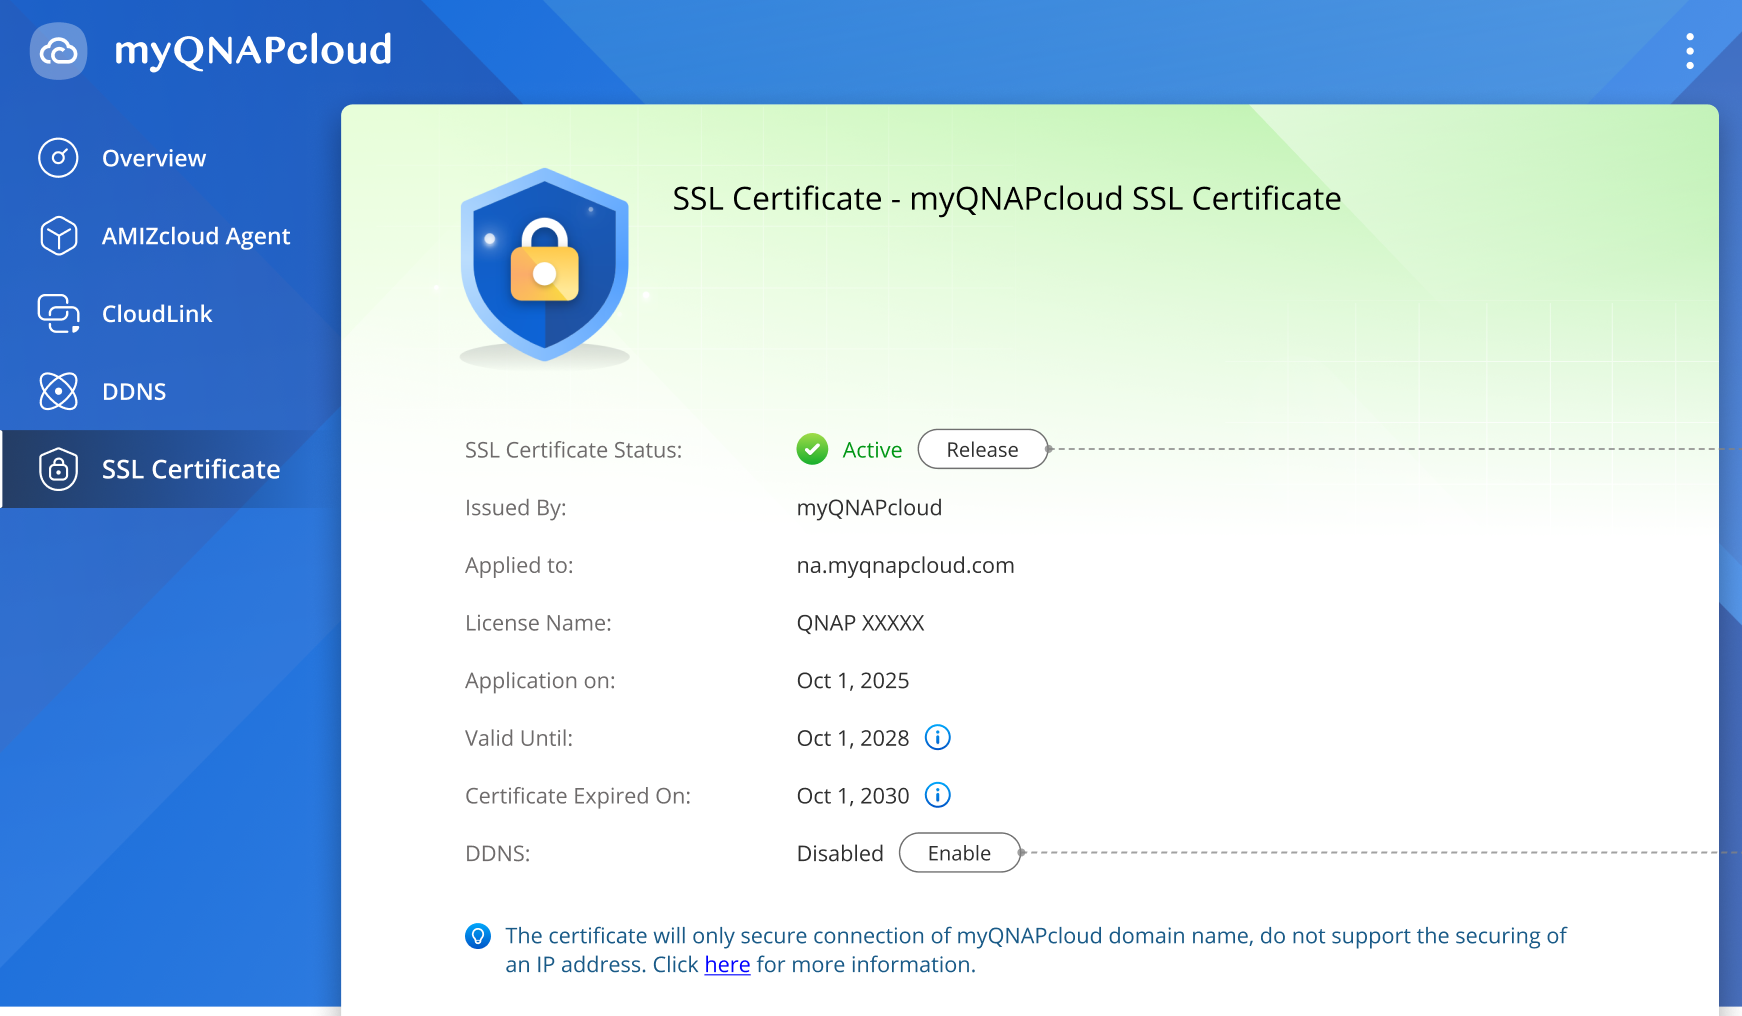Click the SSL Certificate lock icon
This screenshot has height=1016, width=1742.
point(58,469)
